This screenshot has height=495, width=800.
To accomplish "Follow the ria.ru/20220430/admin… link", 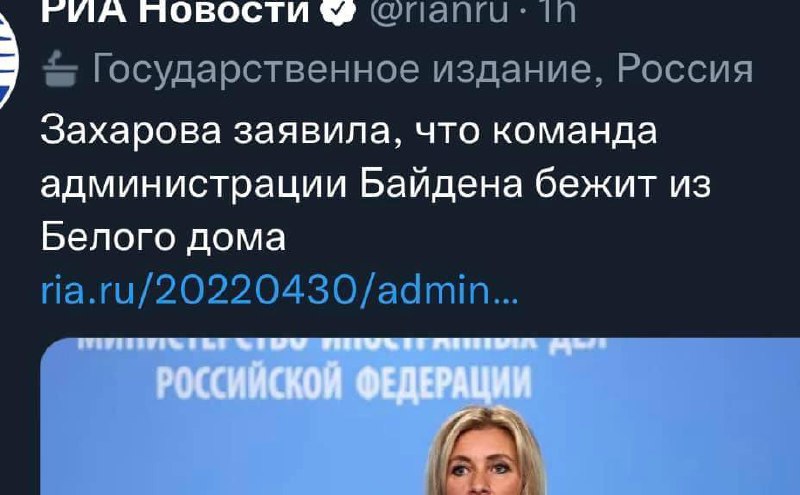I will 279,291.
